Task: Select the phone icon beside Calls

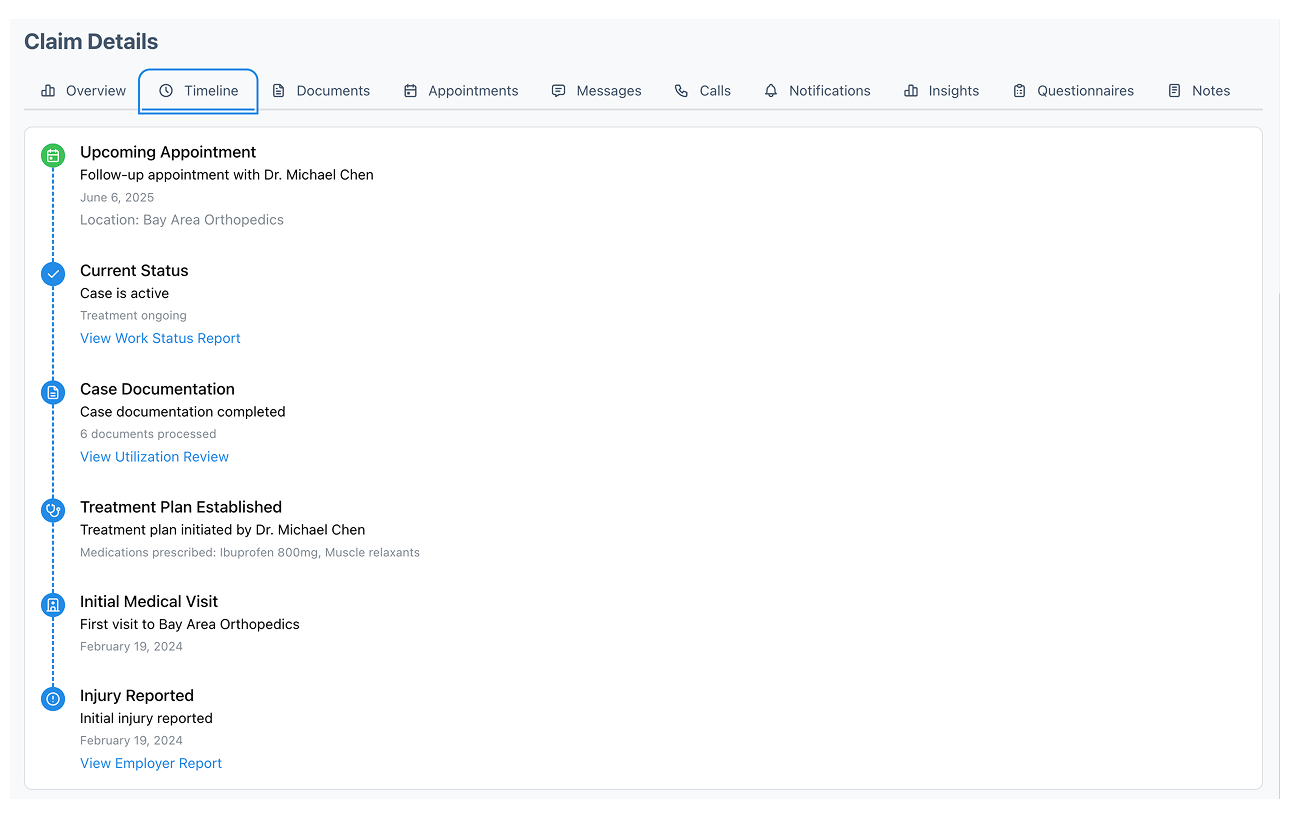Action: (681, 90)
